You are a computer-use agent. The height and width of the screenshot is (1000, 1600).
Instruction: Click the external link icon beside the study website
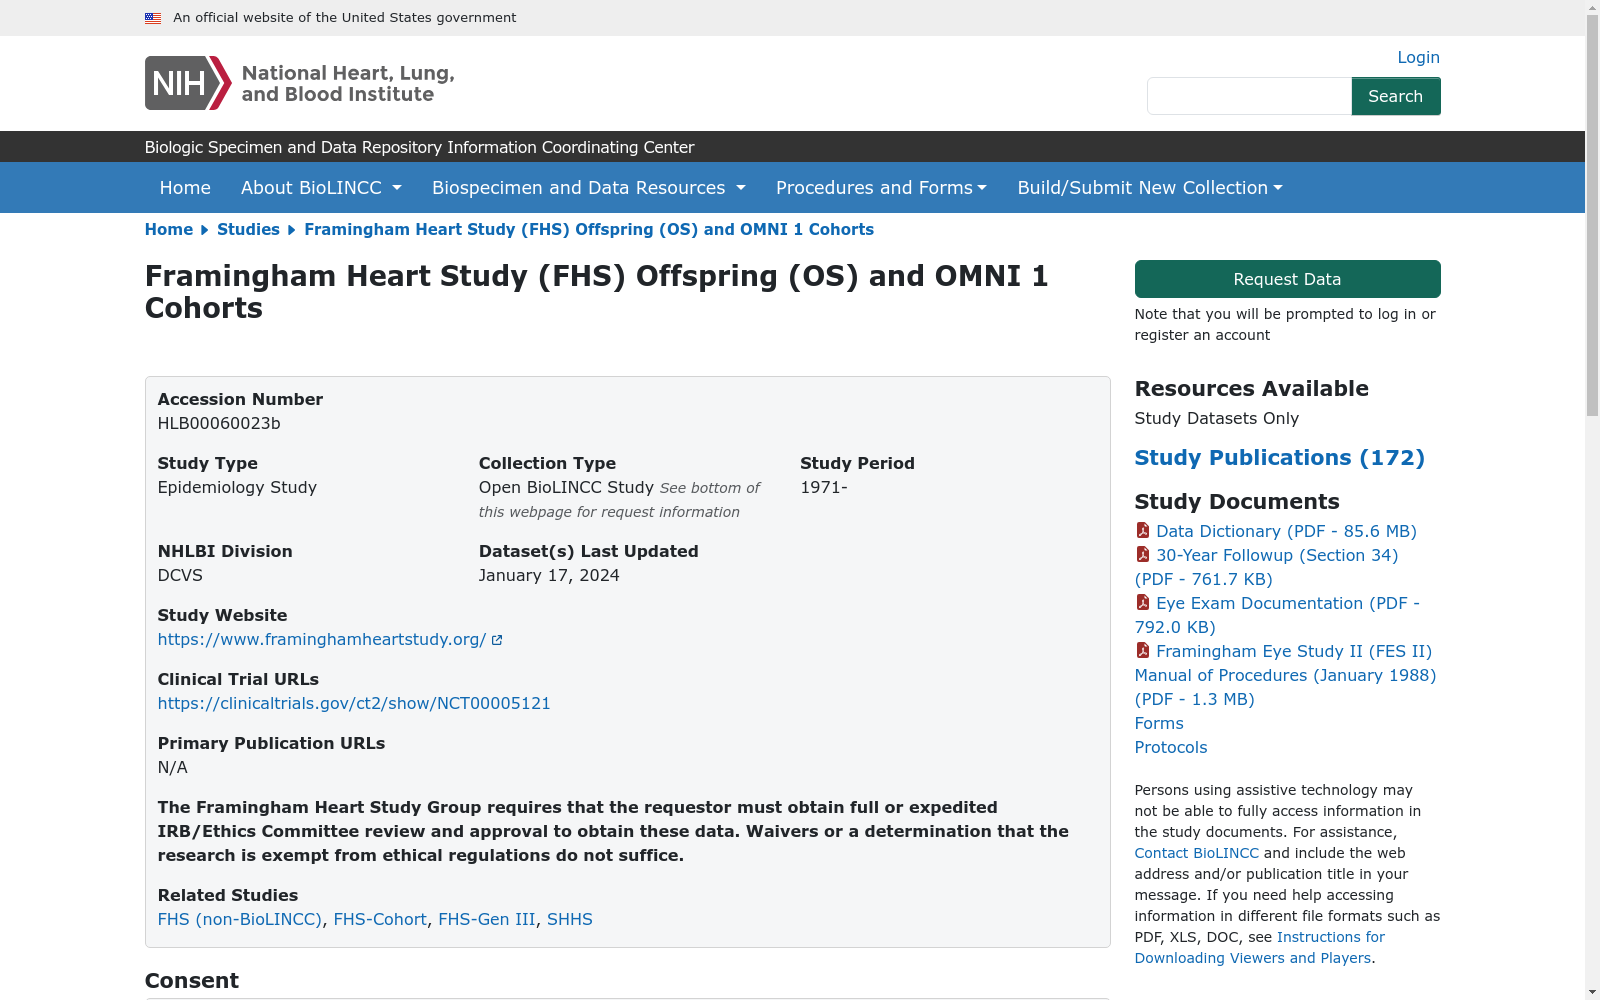click(x=497, y=640)
